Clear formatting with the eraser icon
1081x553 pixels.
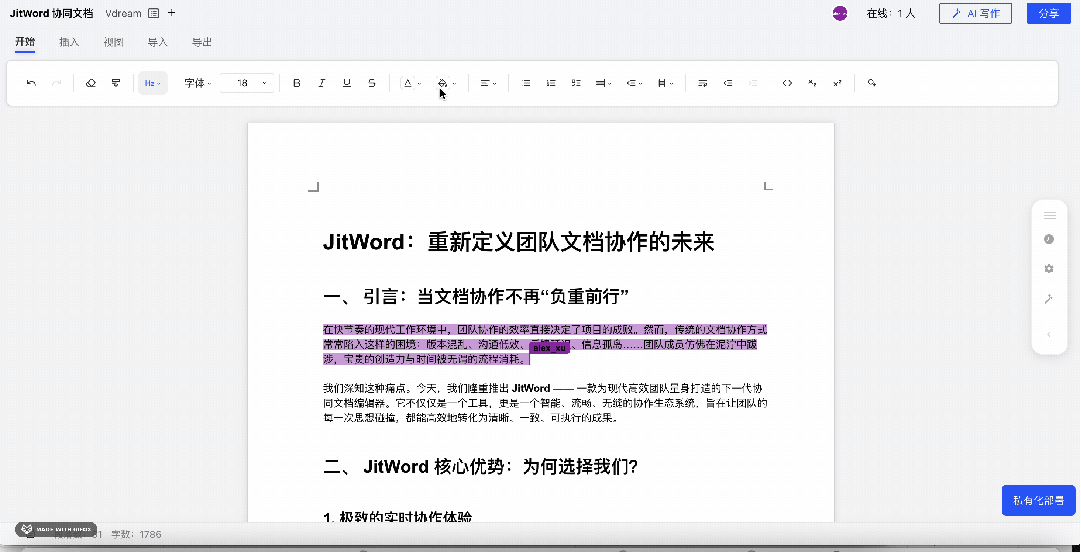tap(90, 83)
